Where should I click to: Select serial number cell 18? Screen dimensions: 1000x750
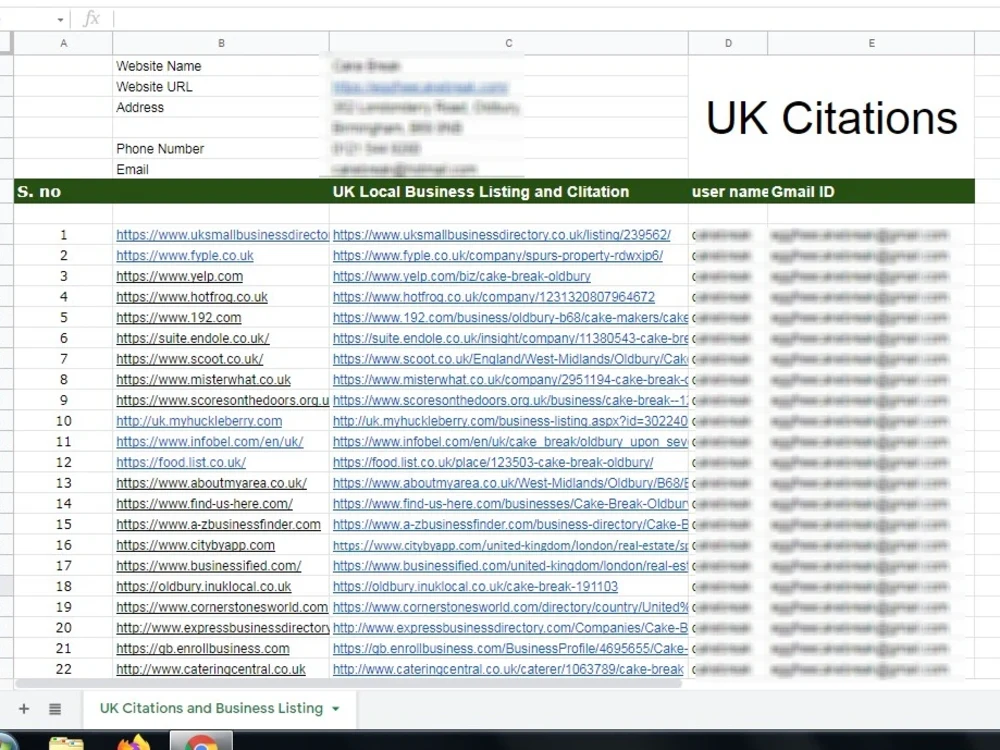coord(63,586)
